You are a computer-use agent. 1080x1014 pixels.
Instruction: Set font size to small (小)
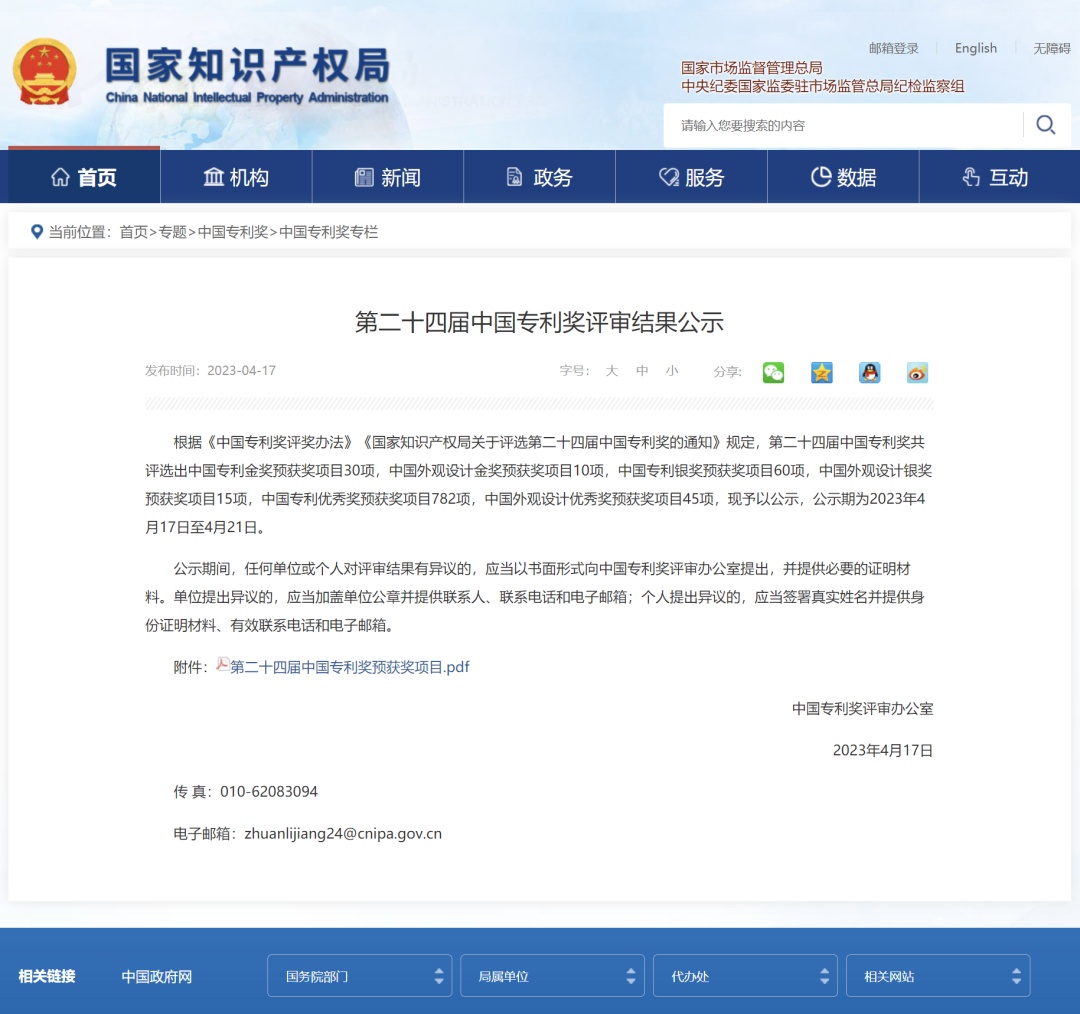(x=672, y=371)
